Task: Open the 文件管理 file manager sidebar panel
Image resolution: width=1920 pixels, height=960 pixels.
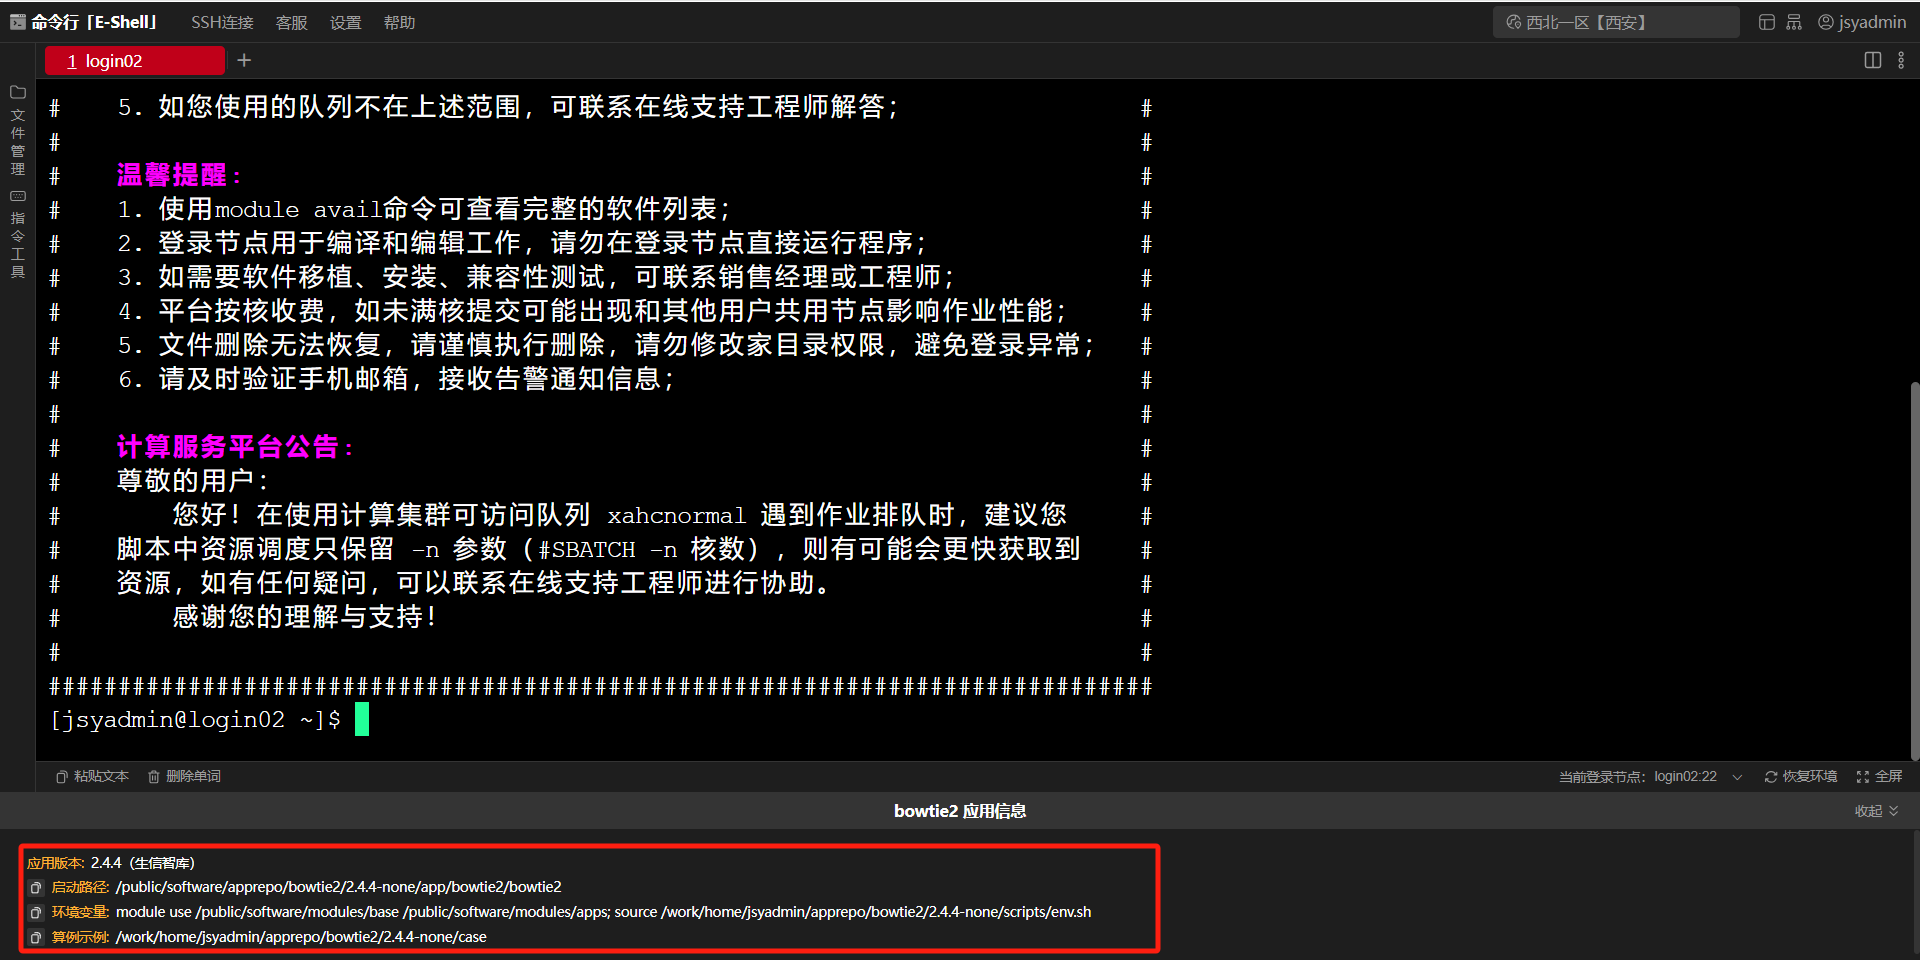Action: pyautogui.click(x=17, y=130)
